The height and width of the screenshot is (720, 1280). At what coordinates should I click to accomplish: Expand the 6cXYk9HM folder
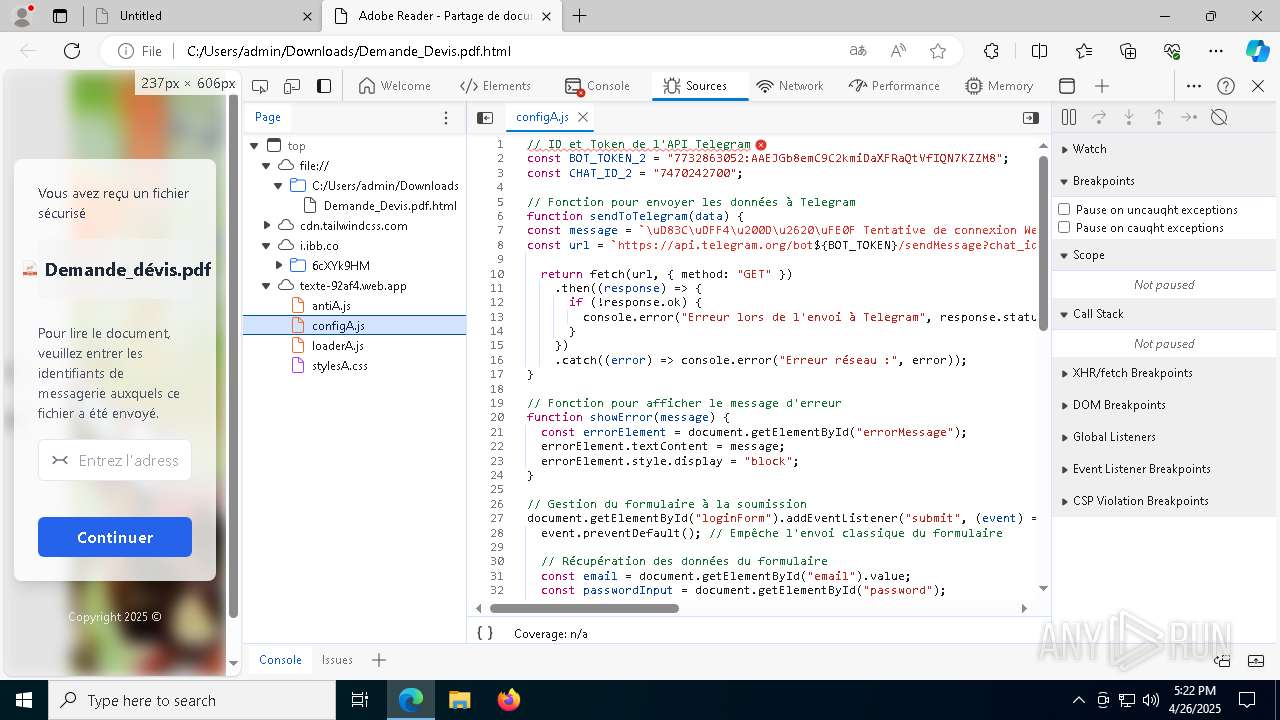(x=279, y=266)
